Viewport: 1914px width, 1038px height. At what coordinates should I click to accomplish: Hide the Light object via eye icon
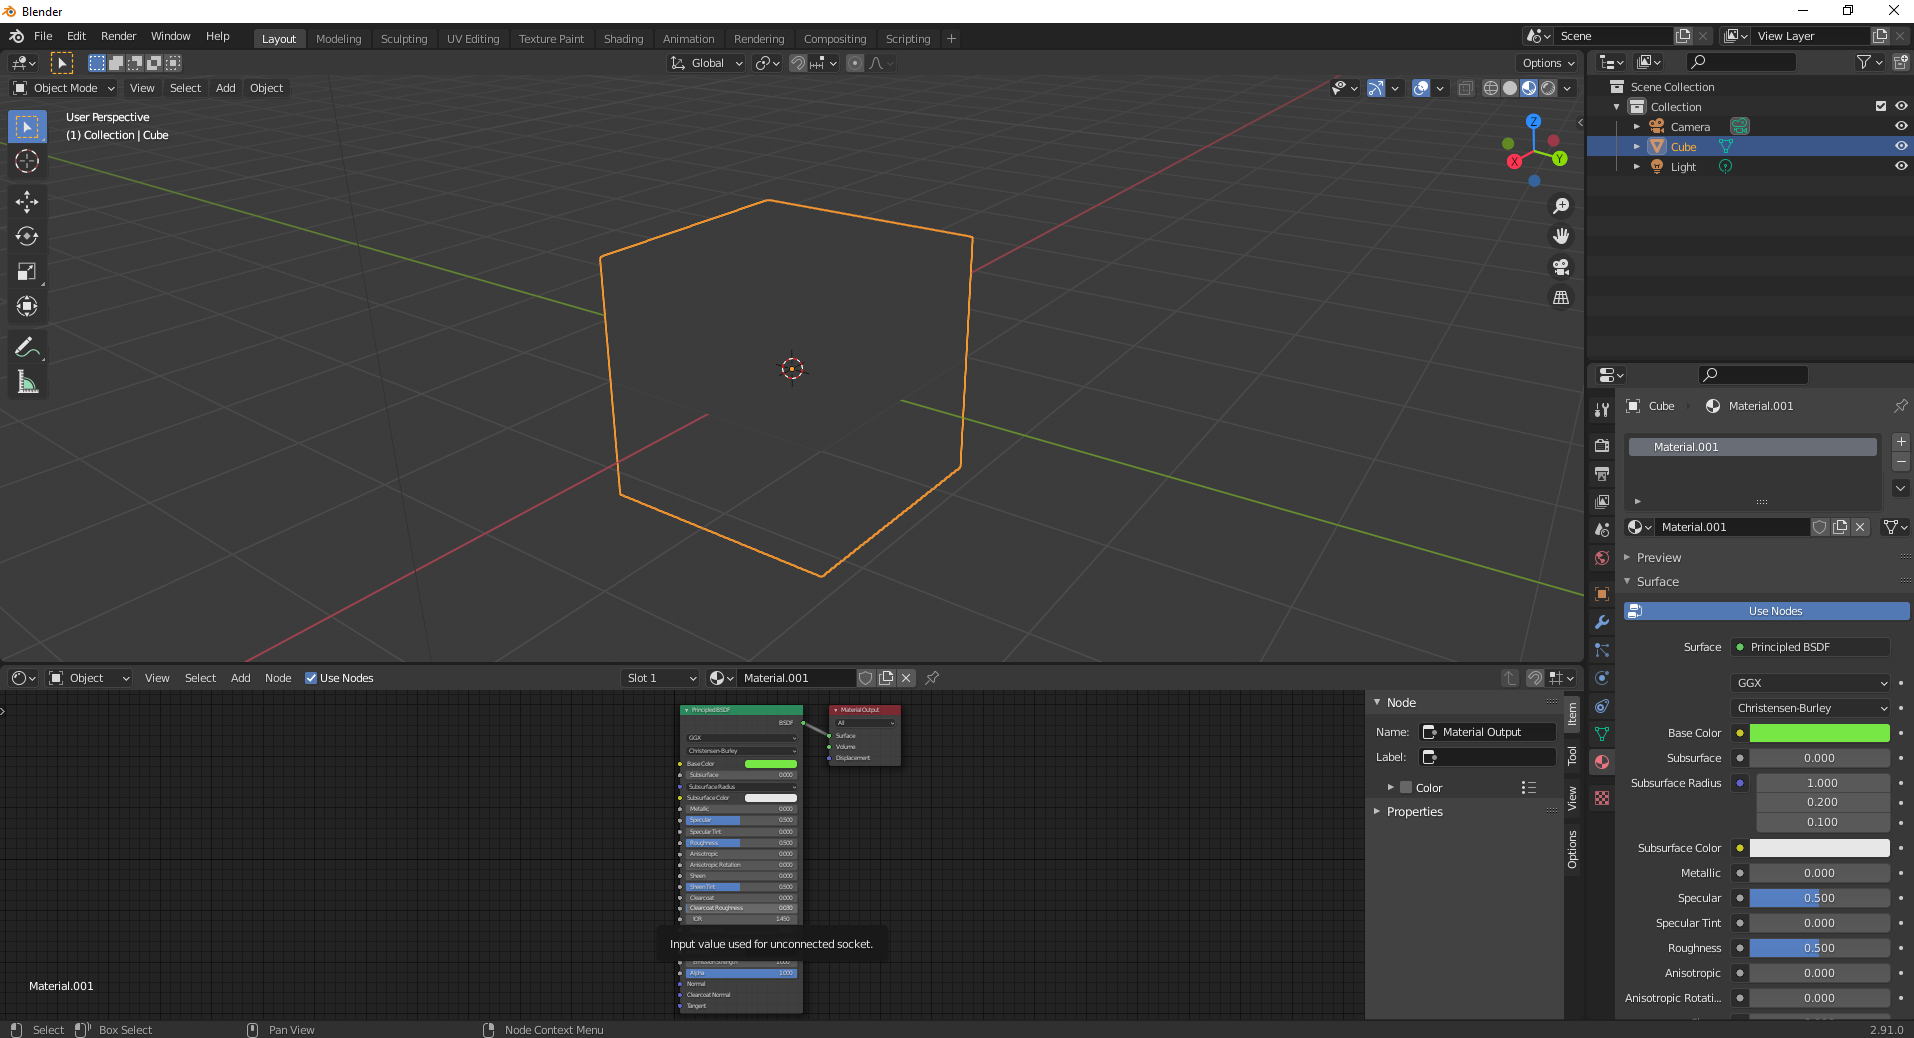1901,166
